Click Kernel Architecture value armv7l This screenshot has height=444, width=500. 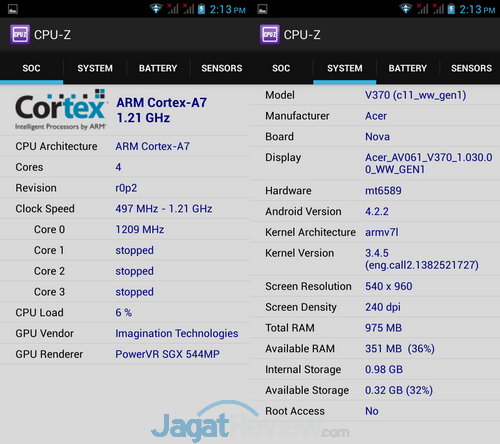382,232
